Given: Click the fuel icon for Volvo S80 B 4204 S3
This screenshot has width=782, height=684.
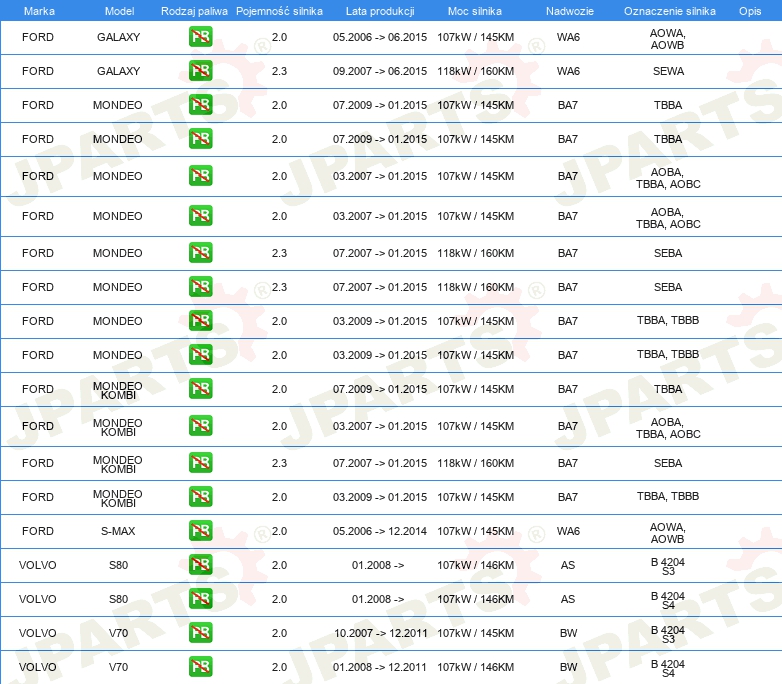Looking at the screenshot, I should coord(200,564).
